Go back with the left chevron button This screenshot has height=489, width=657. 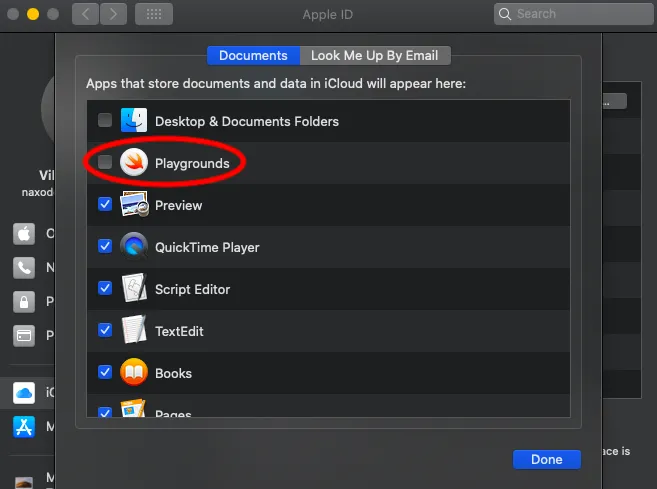pos(85,14)
